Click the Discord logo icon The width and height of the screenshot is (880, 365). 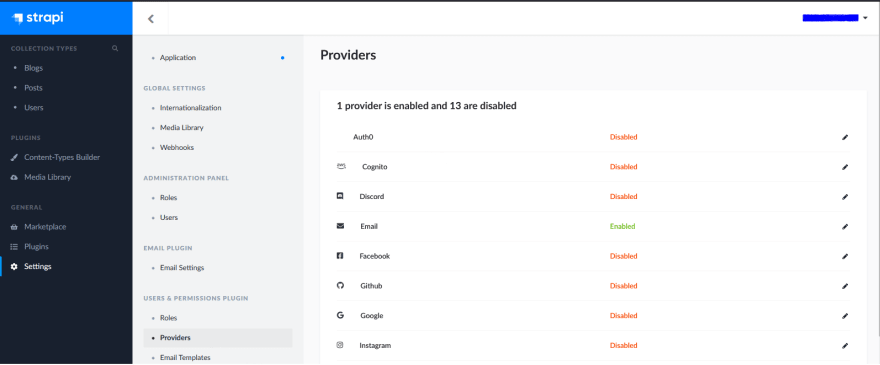[340, 196]
